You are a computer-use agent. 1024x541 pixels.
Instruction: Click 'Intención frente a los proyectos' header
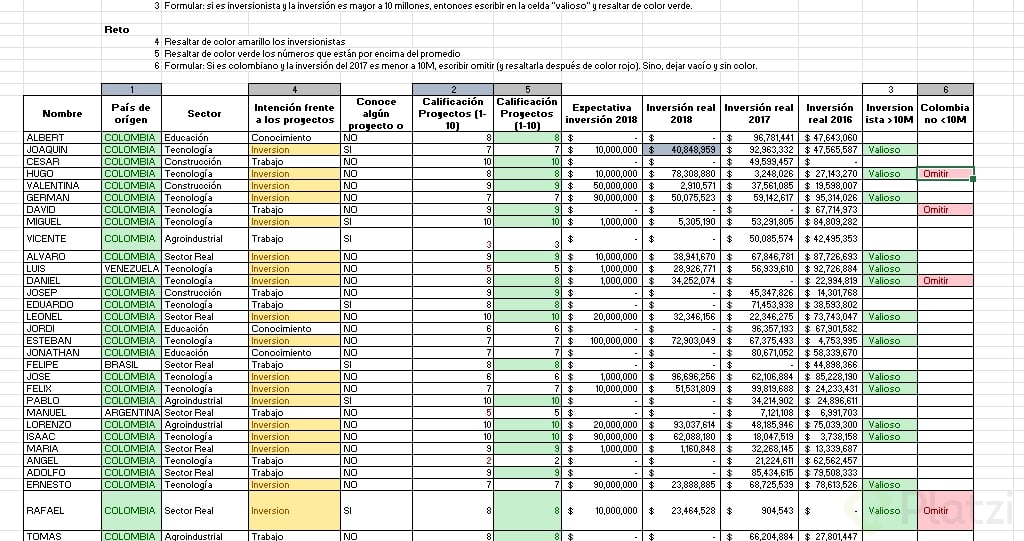click(295, 114)
